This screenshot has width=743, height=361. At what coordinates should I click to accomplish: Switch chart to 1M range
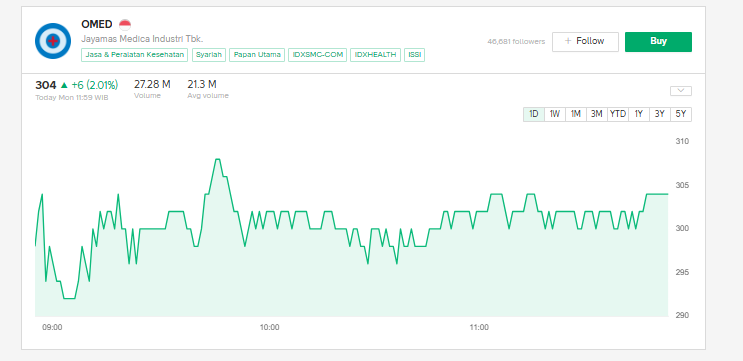[x=575, y=114]
